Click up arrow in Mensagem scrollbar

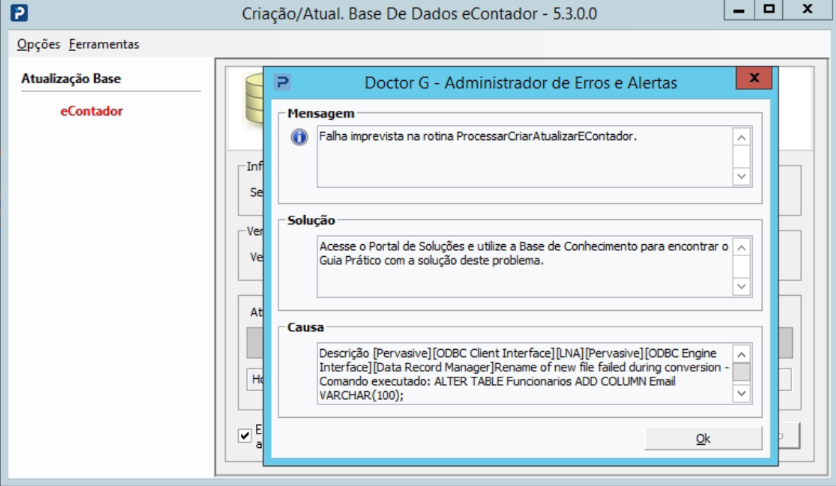(x=741, y=138)
